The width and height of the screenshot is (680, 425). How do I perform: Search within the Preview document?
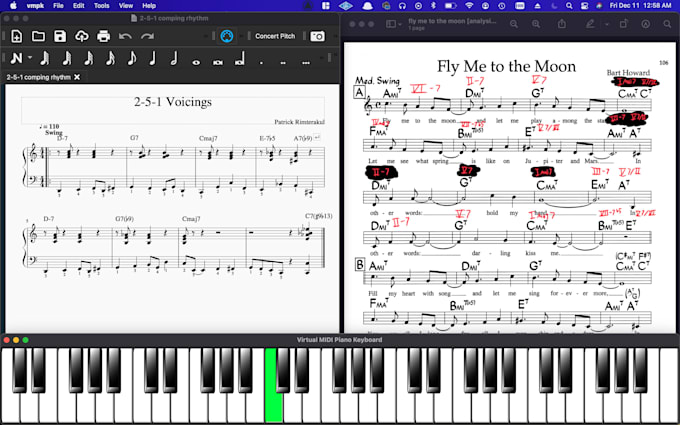coord(667,24)
